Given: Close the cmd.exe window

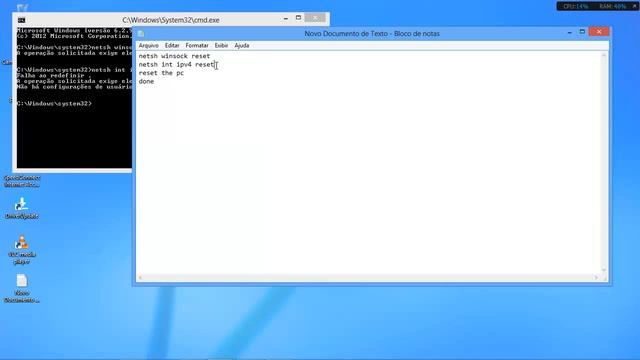Looking at the screenshot, I should coord(315,18).
